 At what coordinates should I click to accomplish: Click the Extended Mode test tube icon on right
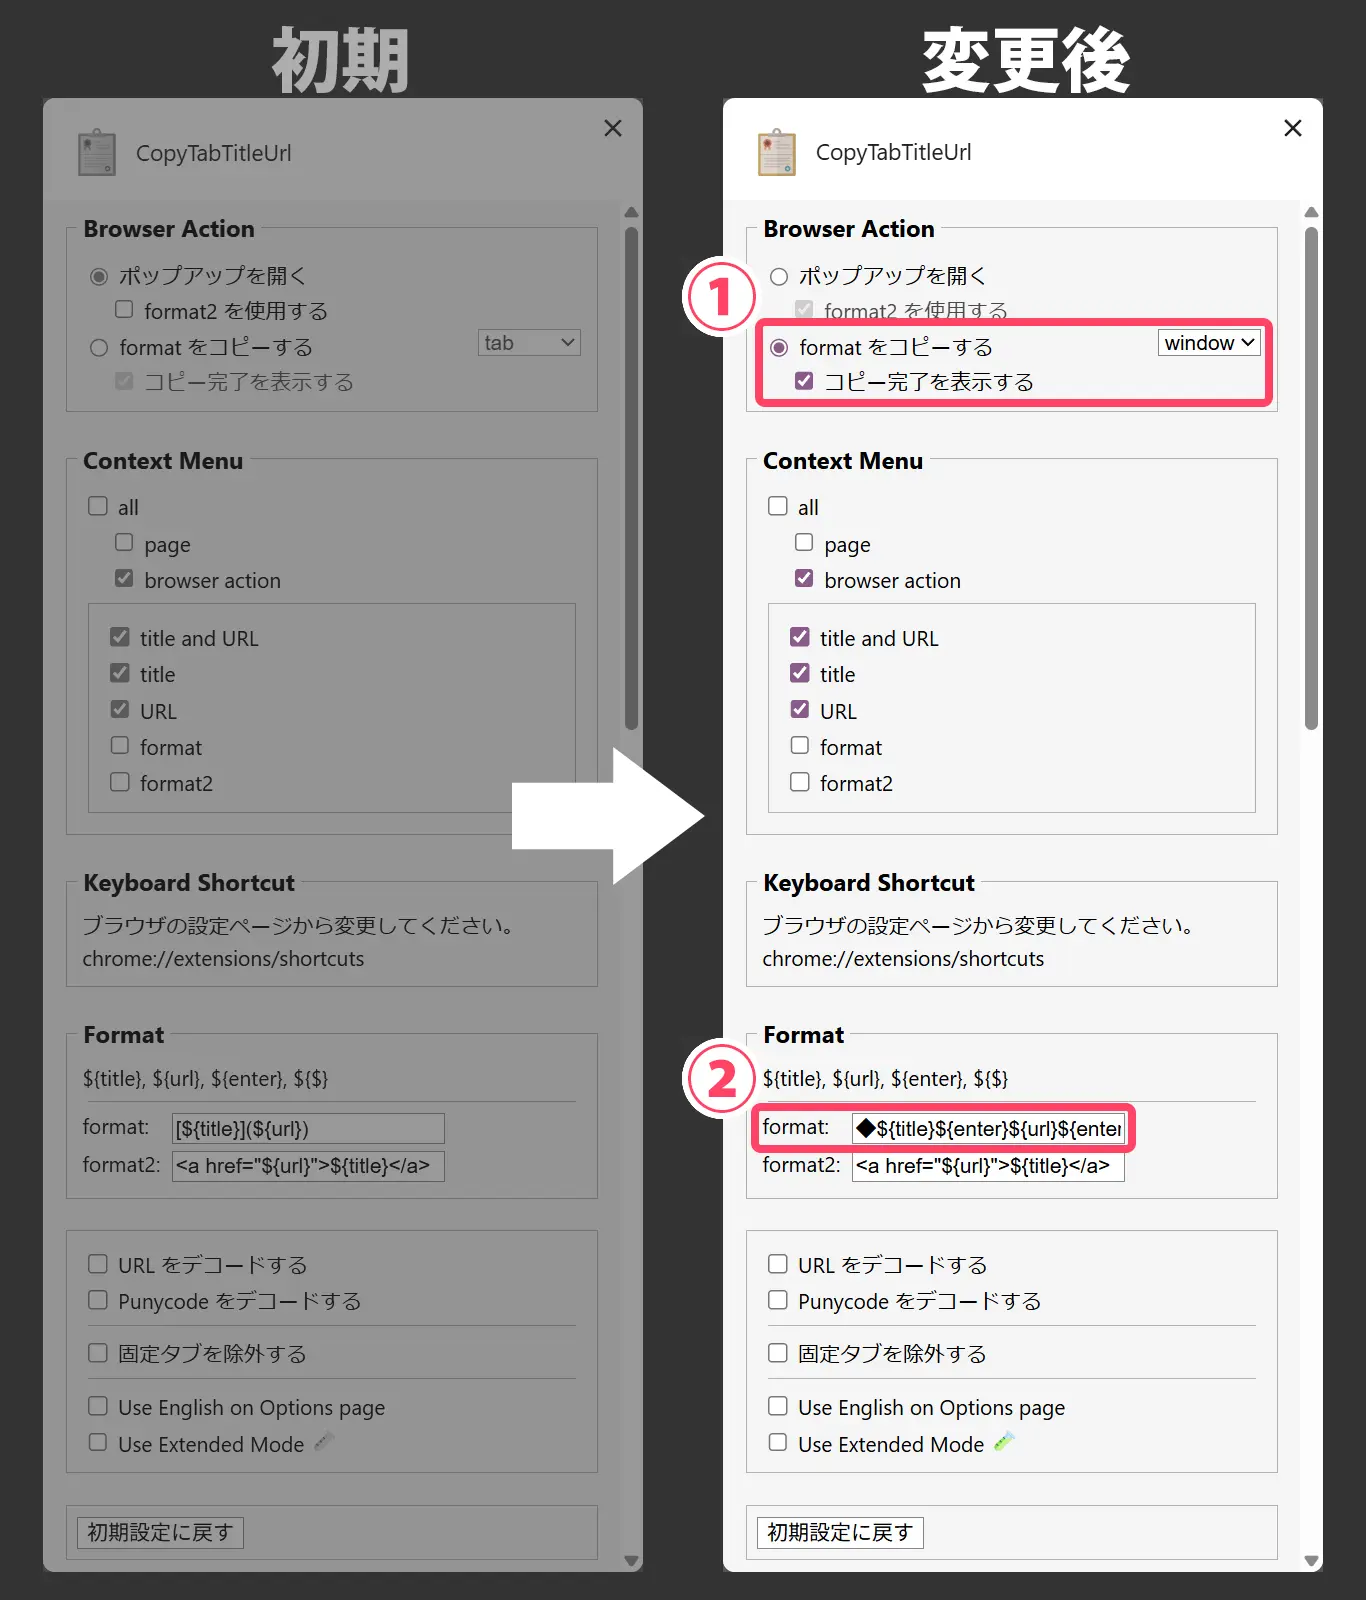[x=1004, y=1442]
